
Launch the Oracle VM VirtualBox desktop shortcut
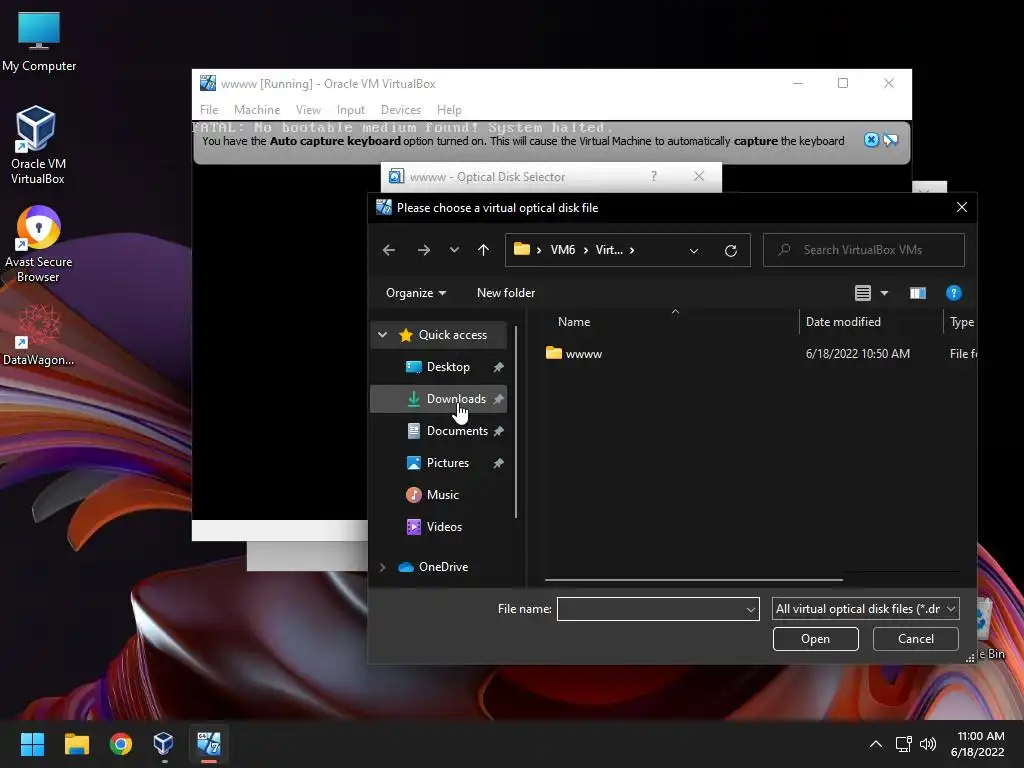37,145
